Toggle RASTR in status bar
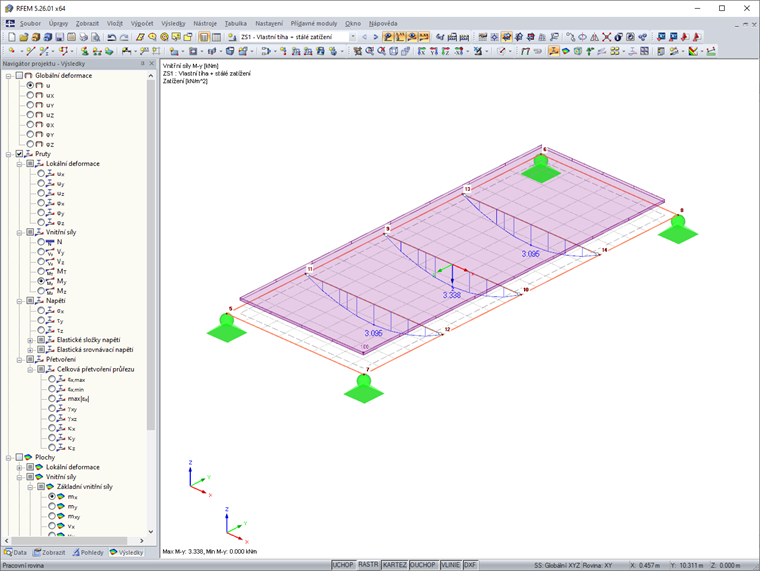The image size is (760, 571). click(x=368, y=565)
